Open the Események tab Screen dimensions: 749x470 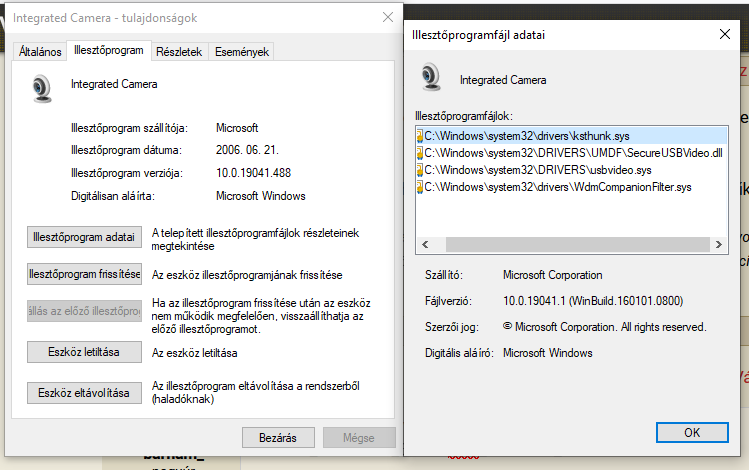[x=242, y=52]
